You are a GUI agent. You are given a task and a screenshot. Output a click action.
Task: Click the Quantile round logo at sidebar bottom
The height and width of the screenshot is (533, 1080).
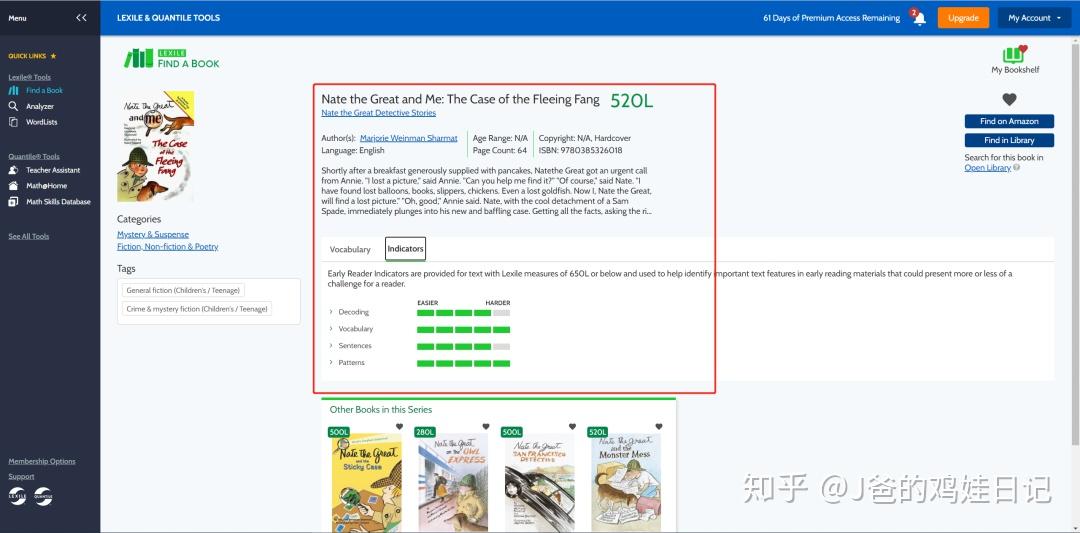pos(43,496)
